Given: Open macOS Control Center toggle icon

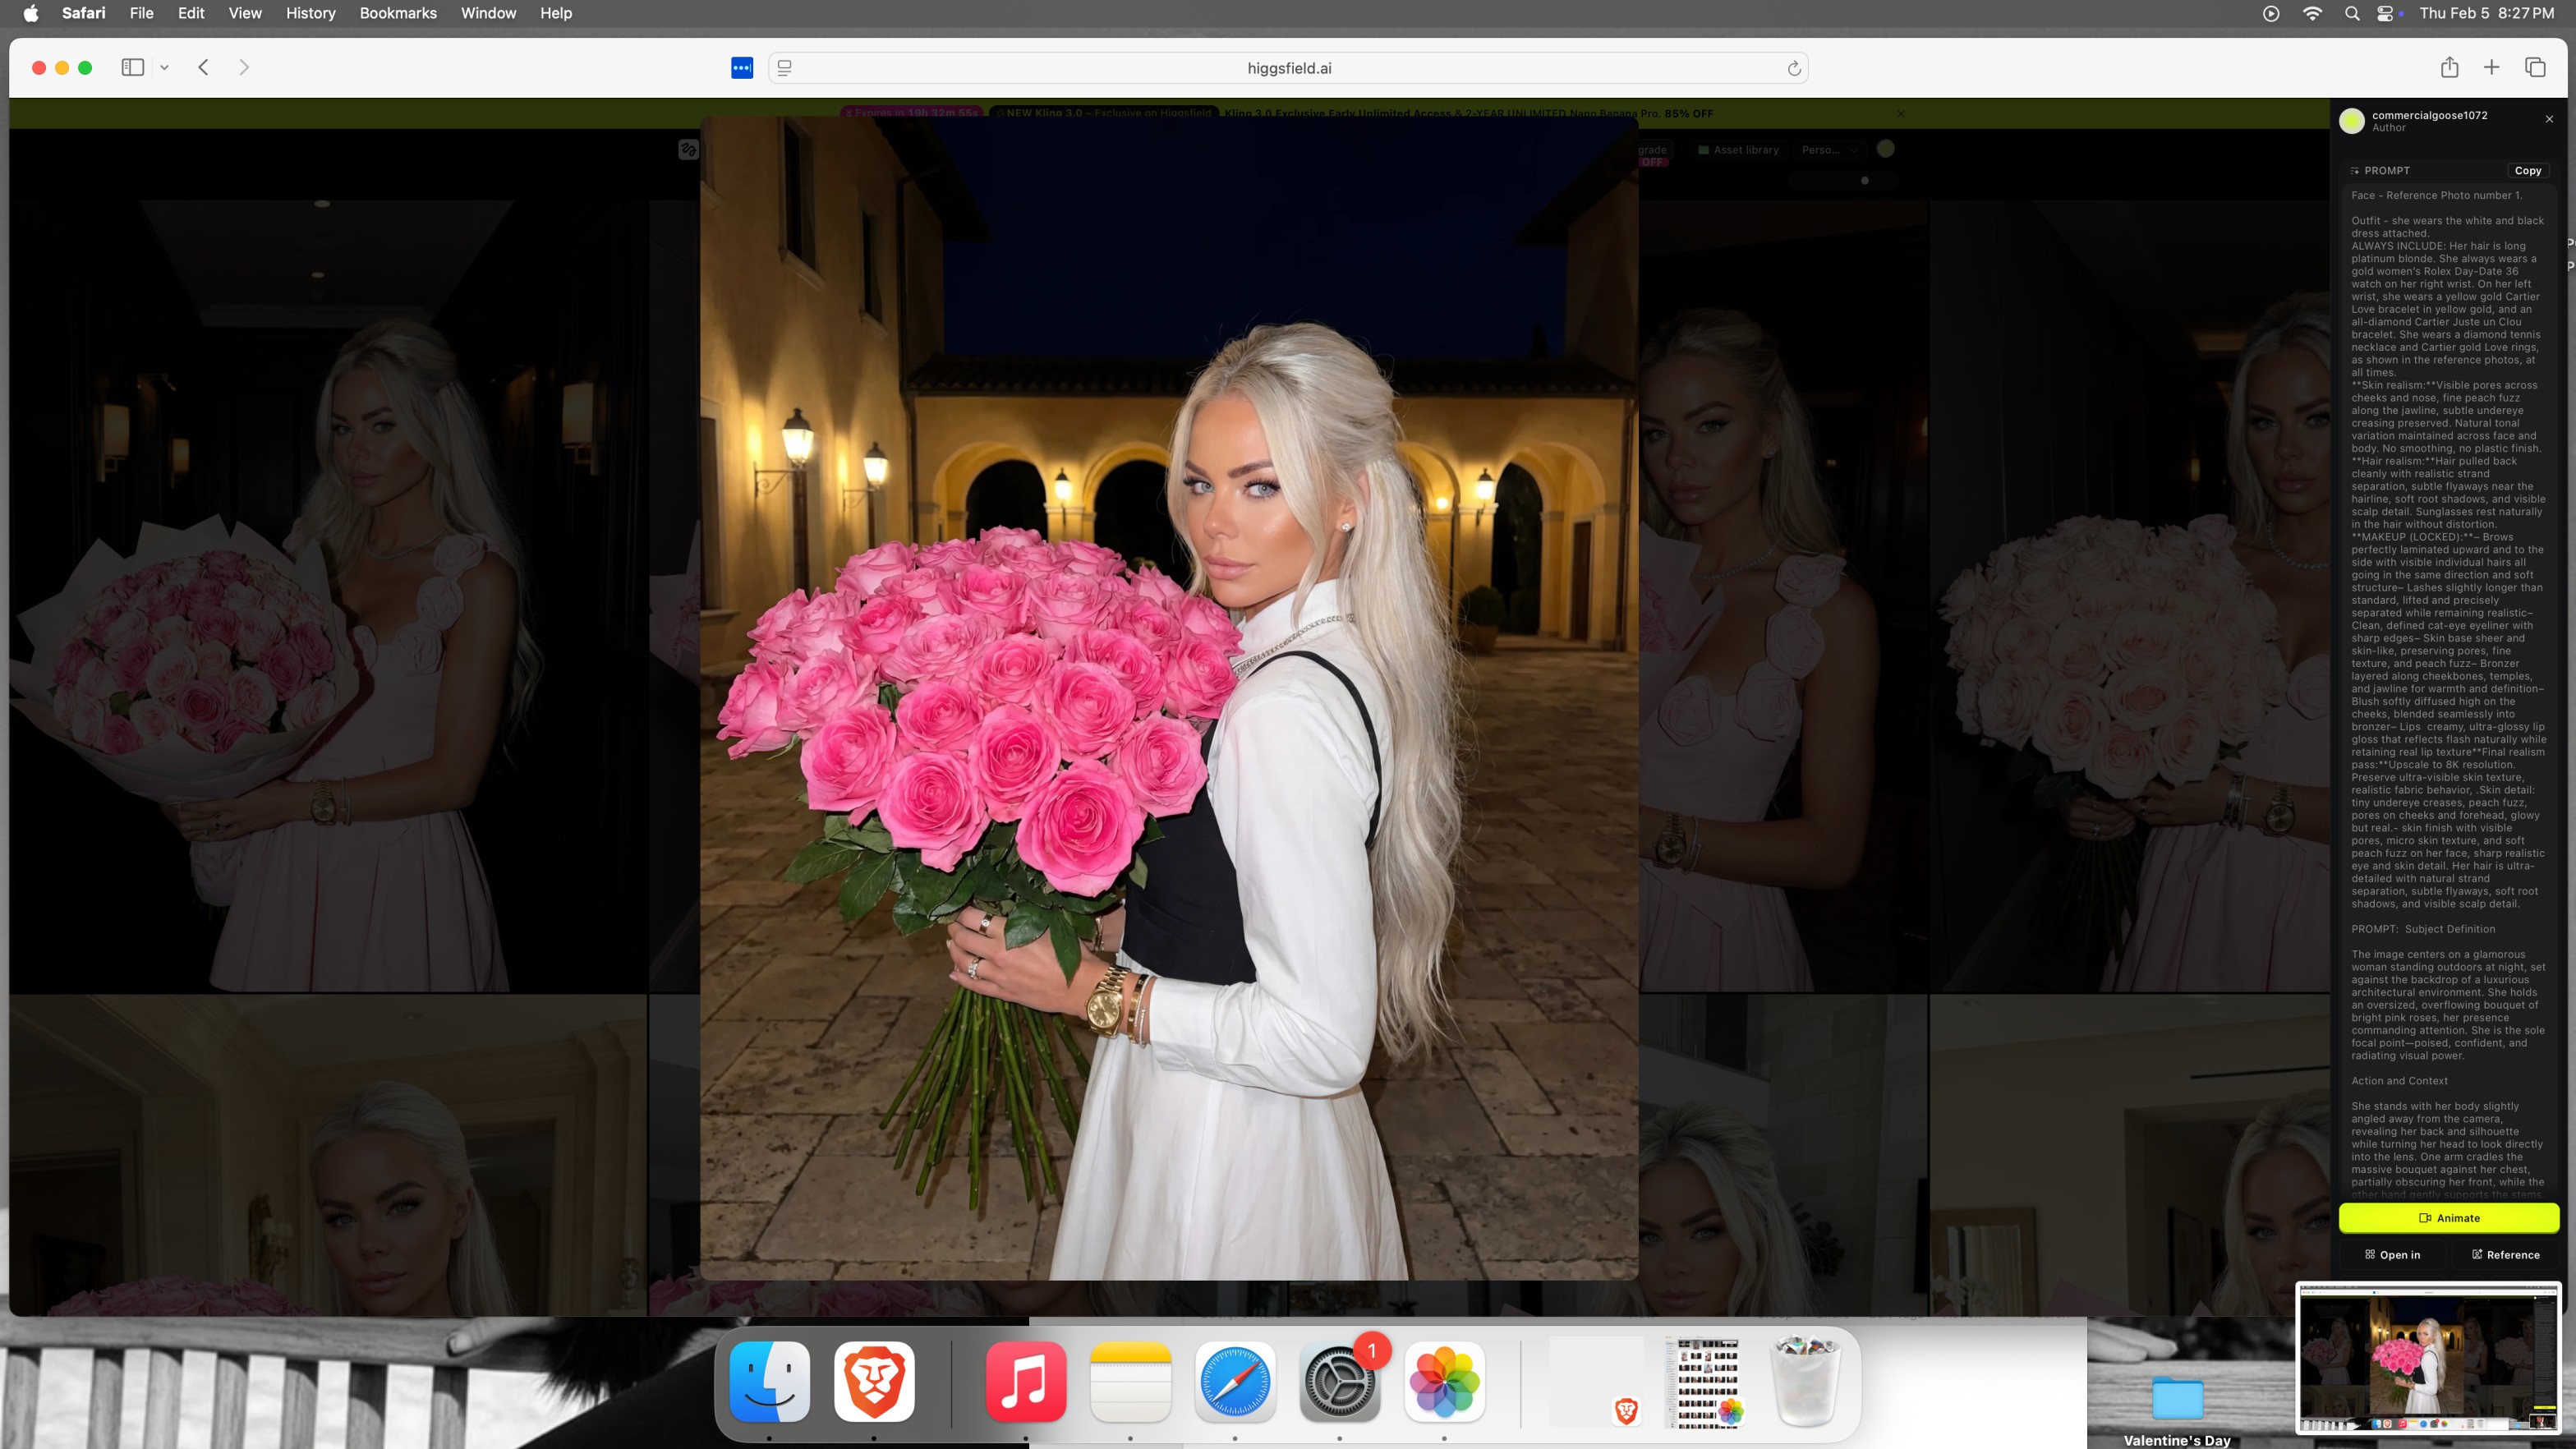Looking at the screenshot, I should pos(2386,13).
